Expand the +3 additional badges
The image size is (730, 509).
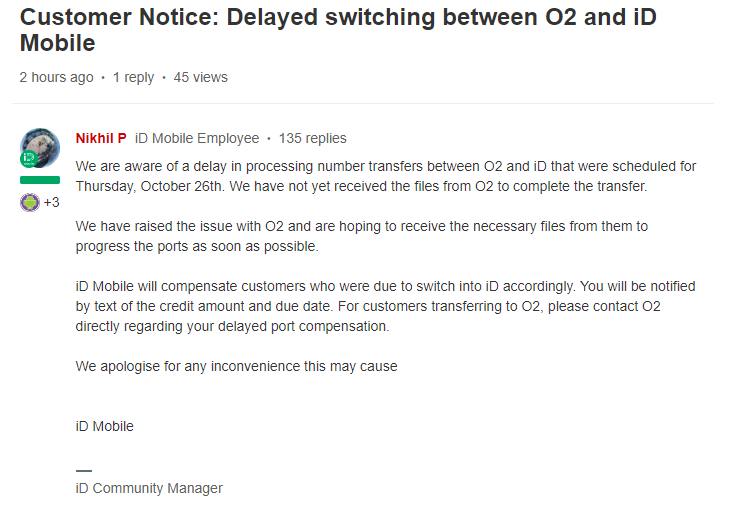[52, 203]
